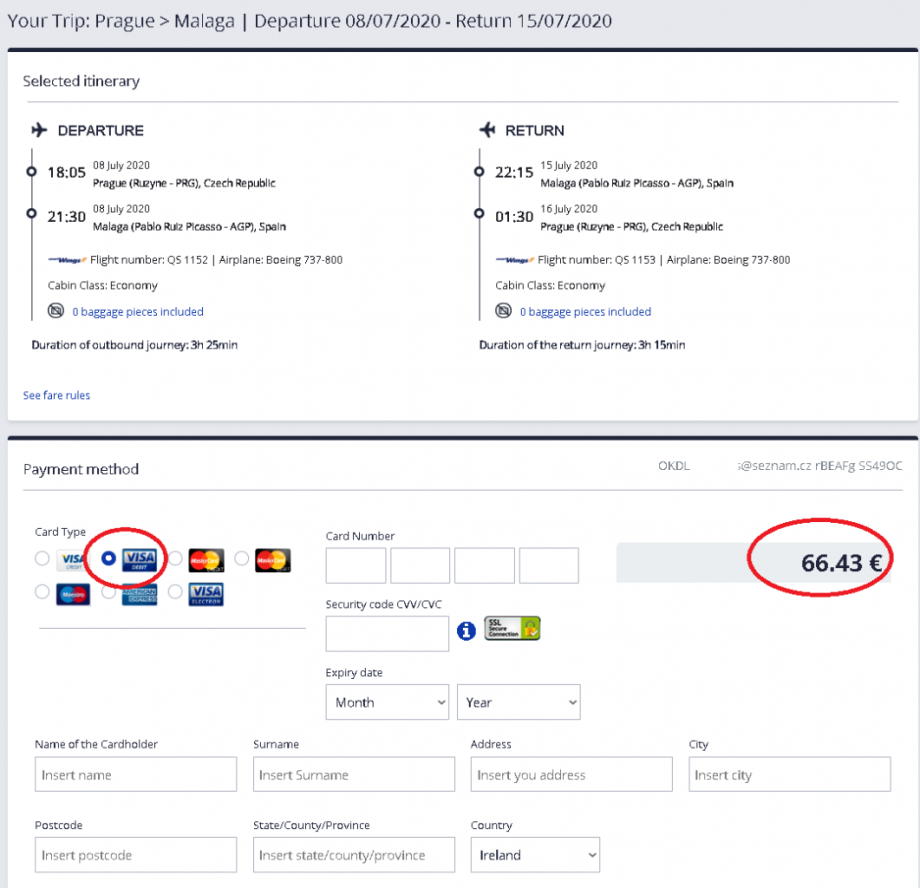Screen dimensions: 920x888
Task: Click the Visa Electron card logo
Action: click(206, 594)
